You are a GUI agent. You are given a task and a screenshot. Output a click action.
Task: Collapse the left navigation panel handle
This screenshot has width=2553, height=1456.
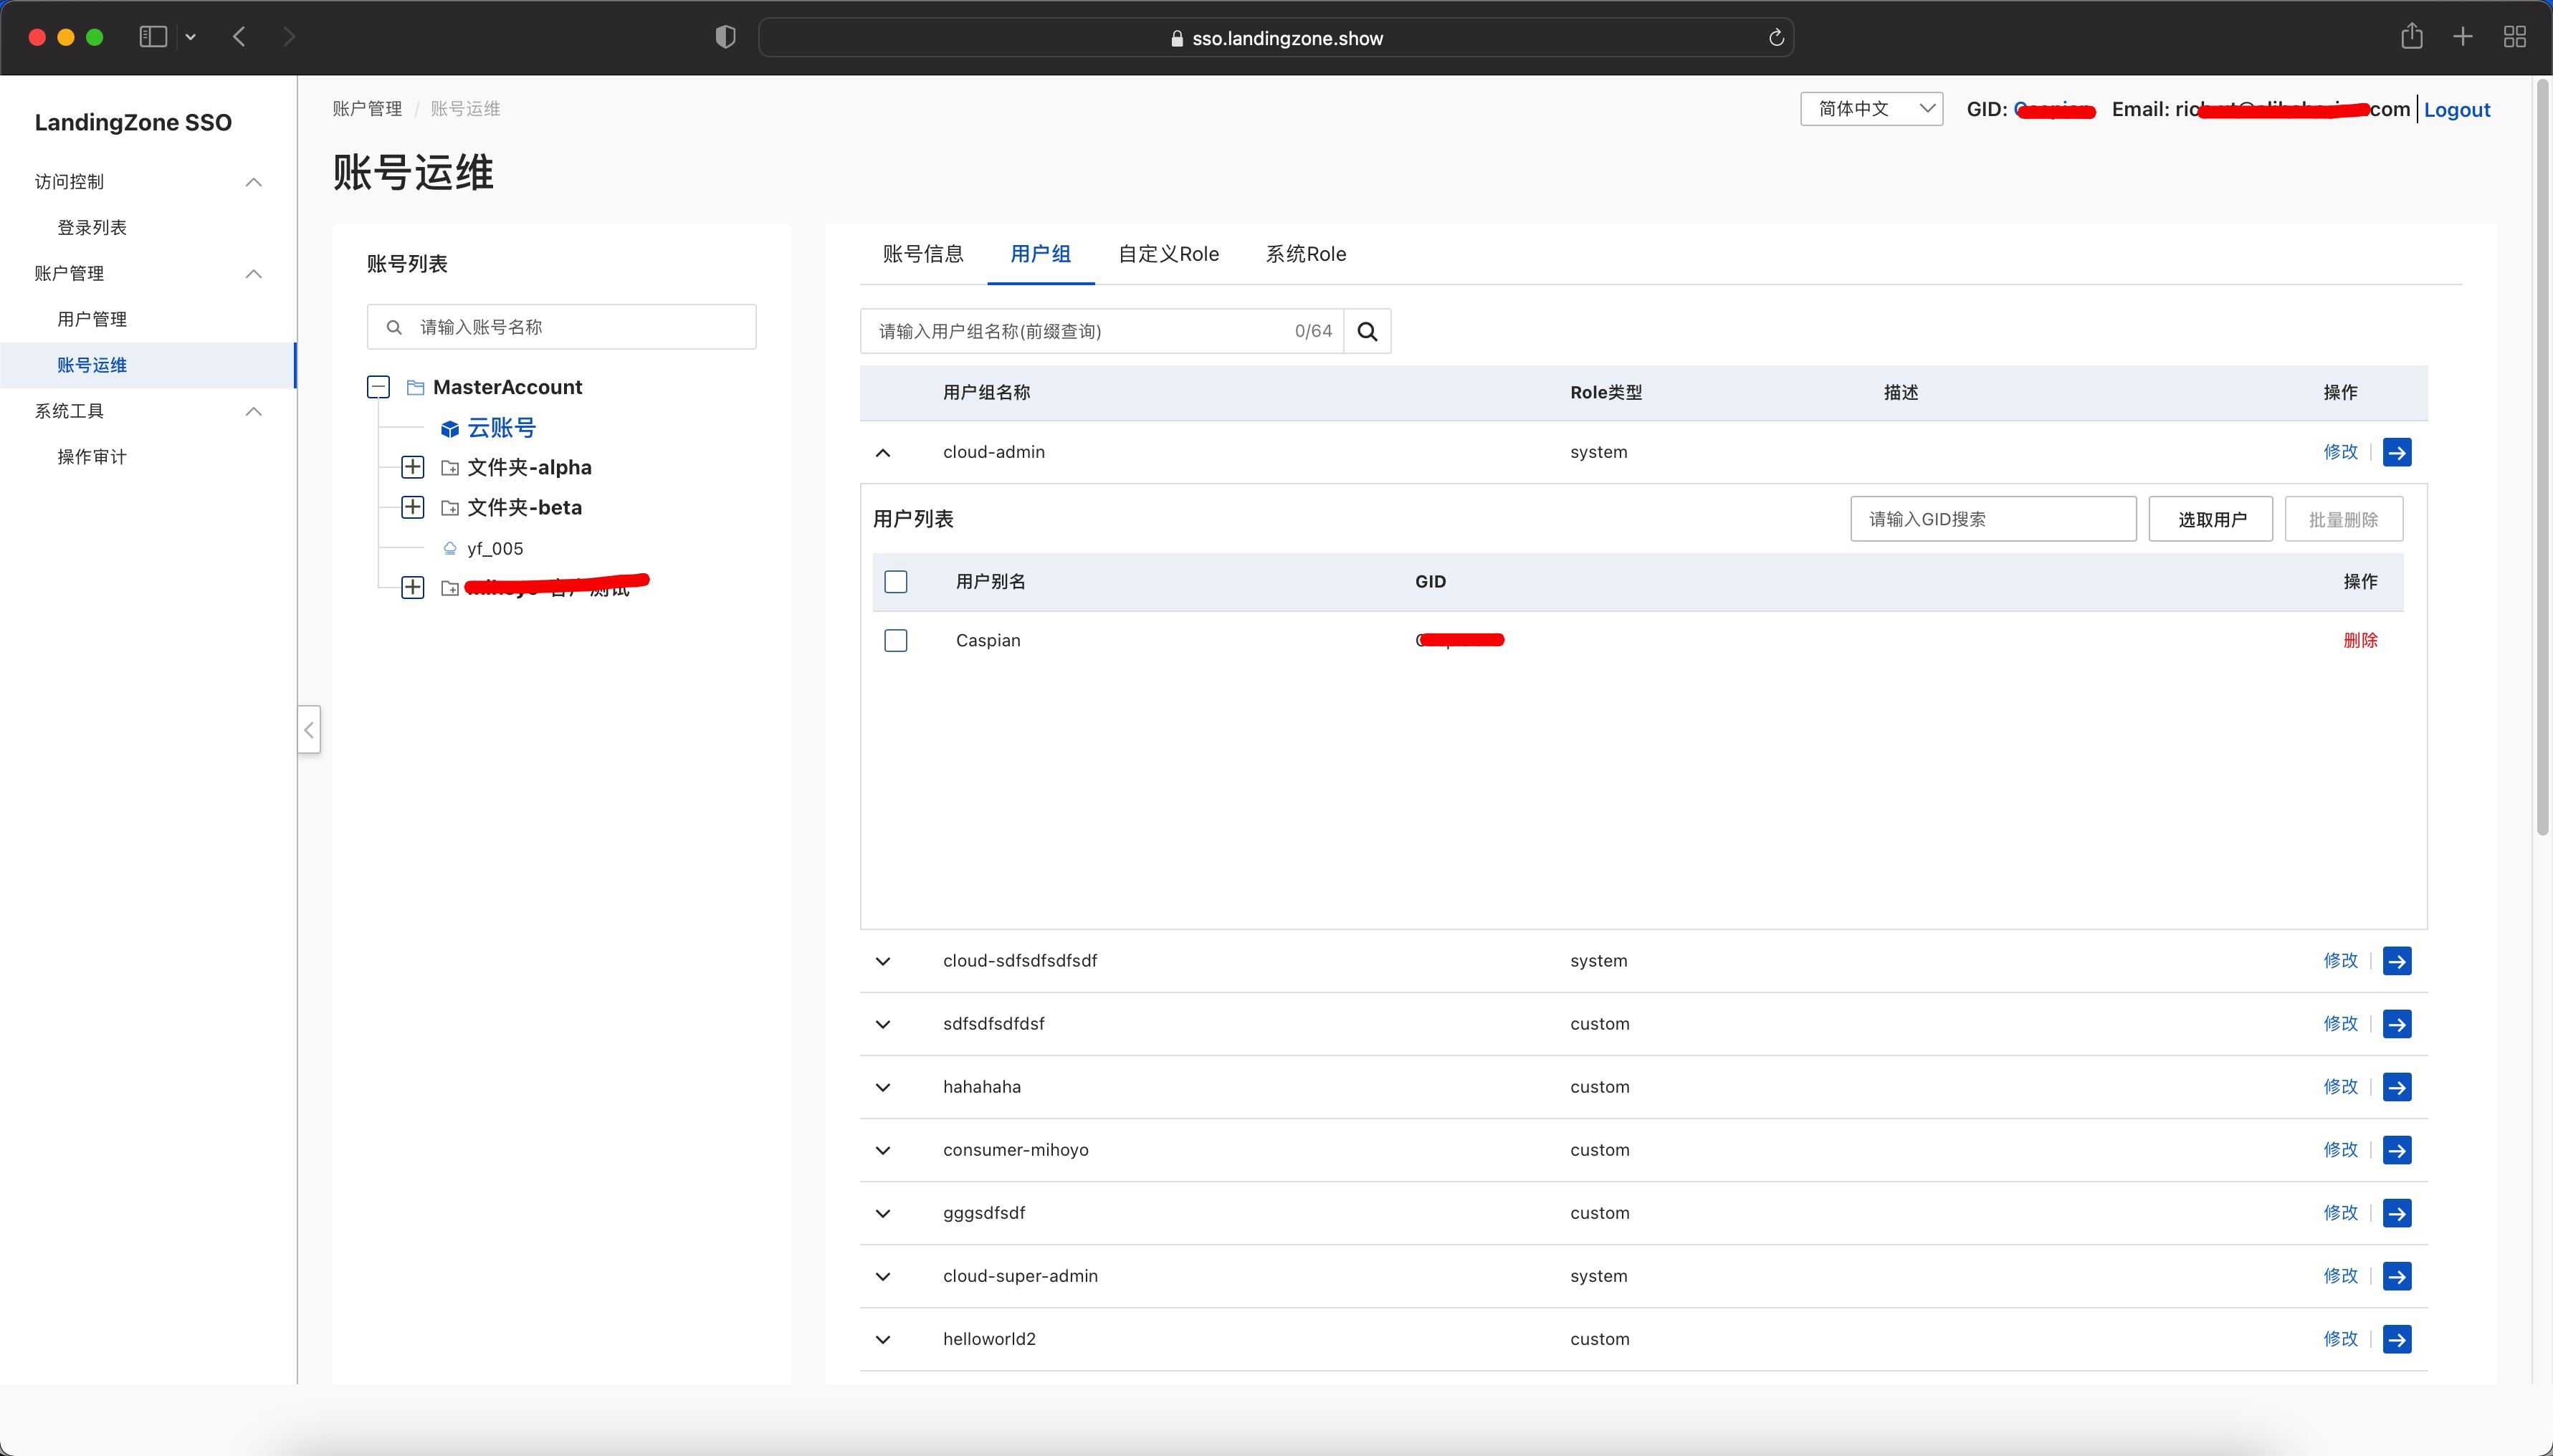pos(309,729)
